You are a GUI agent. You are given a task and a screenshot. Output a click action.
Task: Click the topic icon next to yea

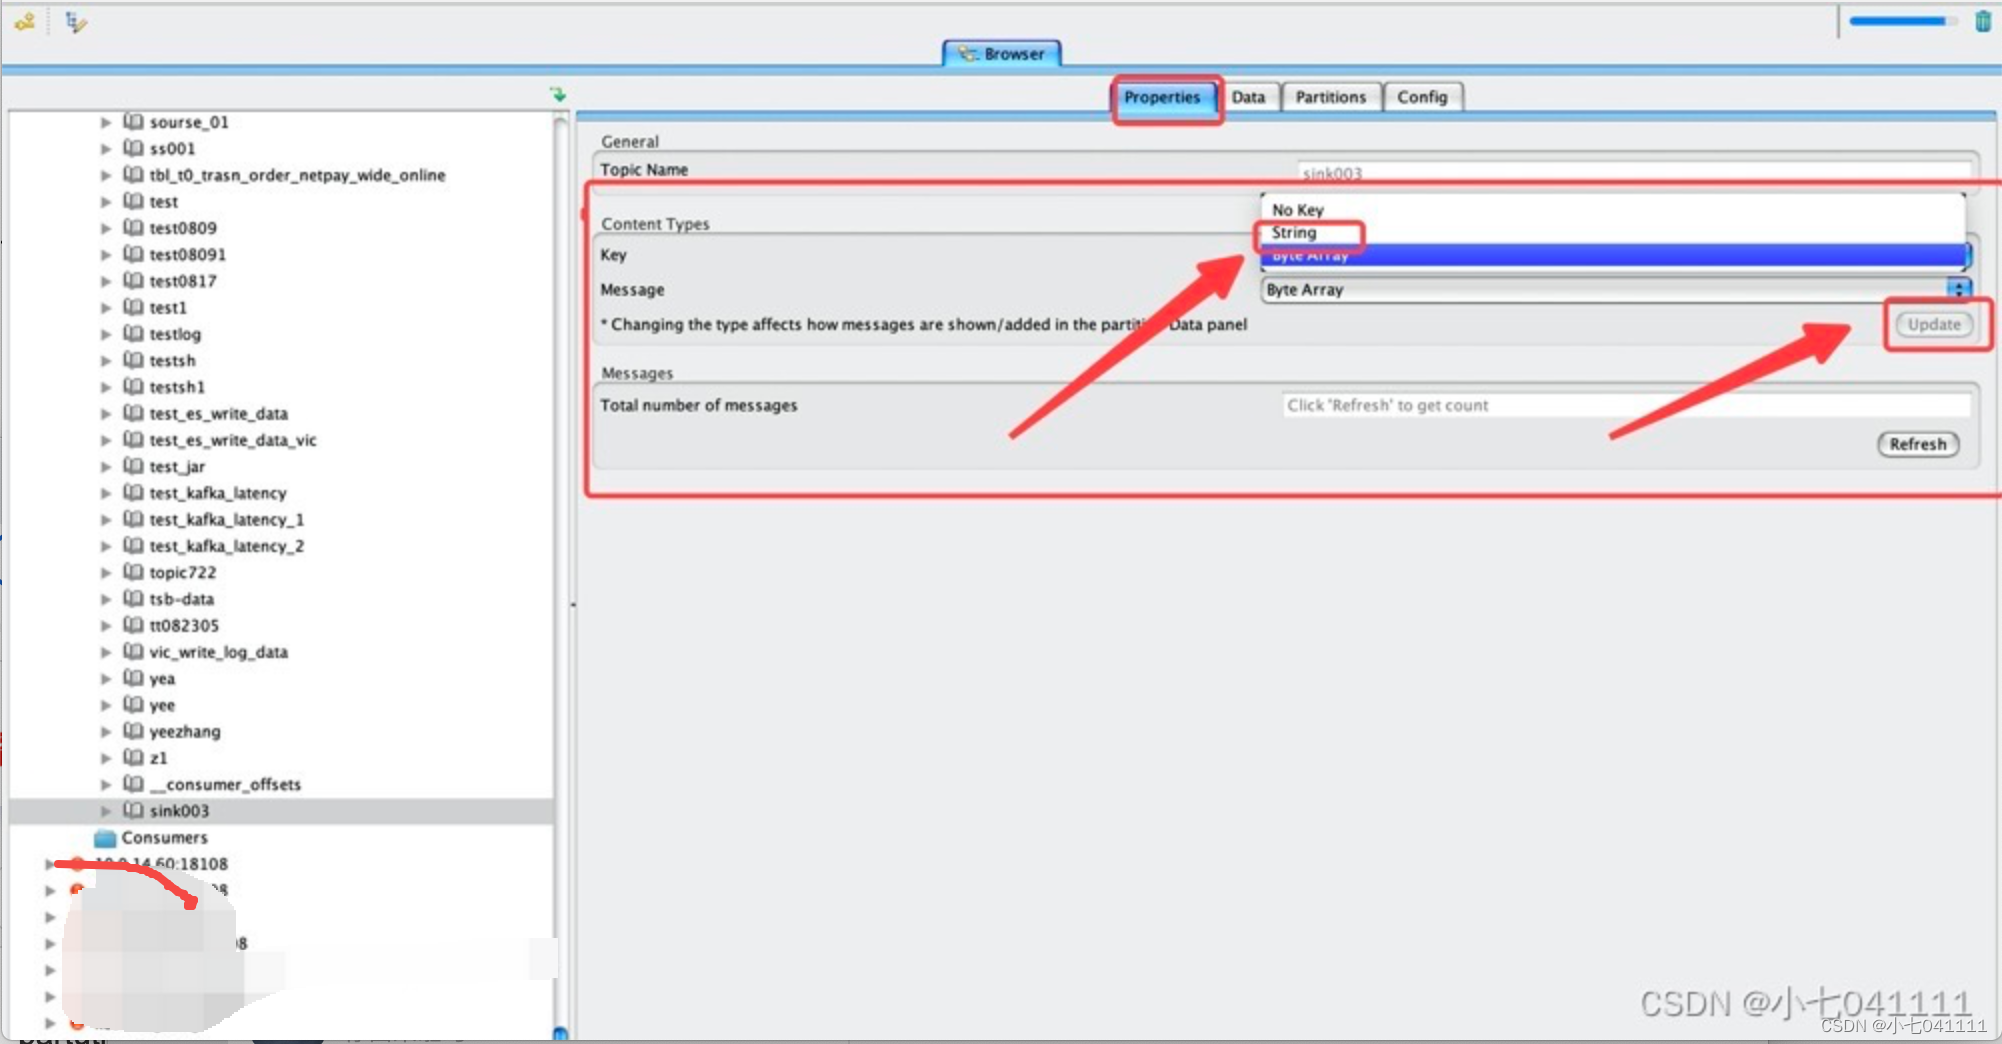(133, 678)
